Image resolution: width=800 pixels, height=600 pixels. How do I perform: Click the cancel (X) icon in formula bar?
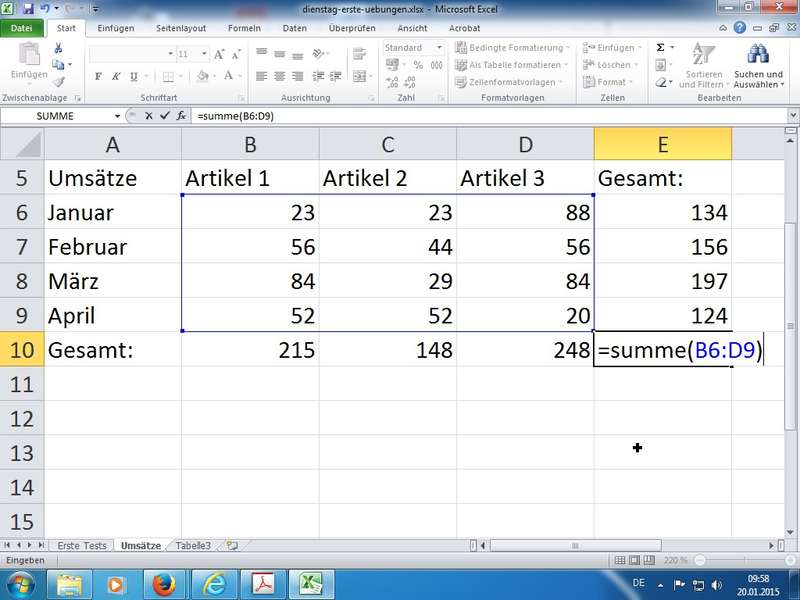pos(149,116)
